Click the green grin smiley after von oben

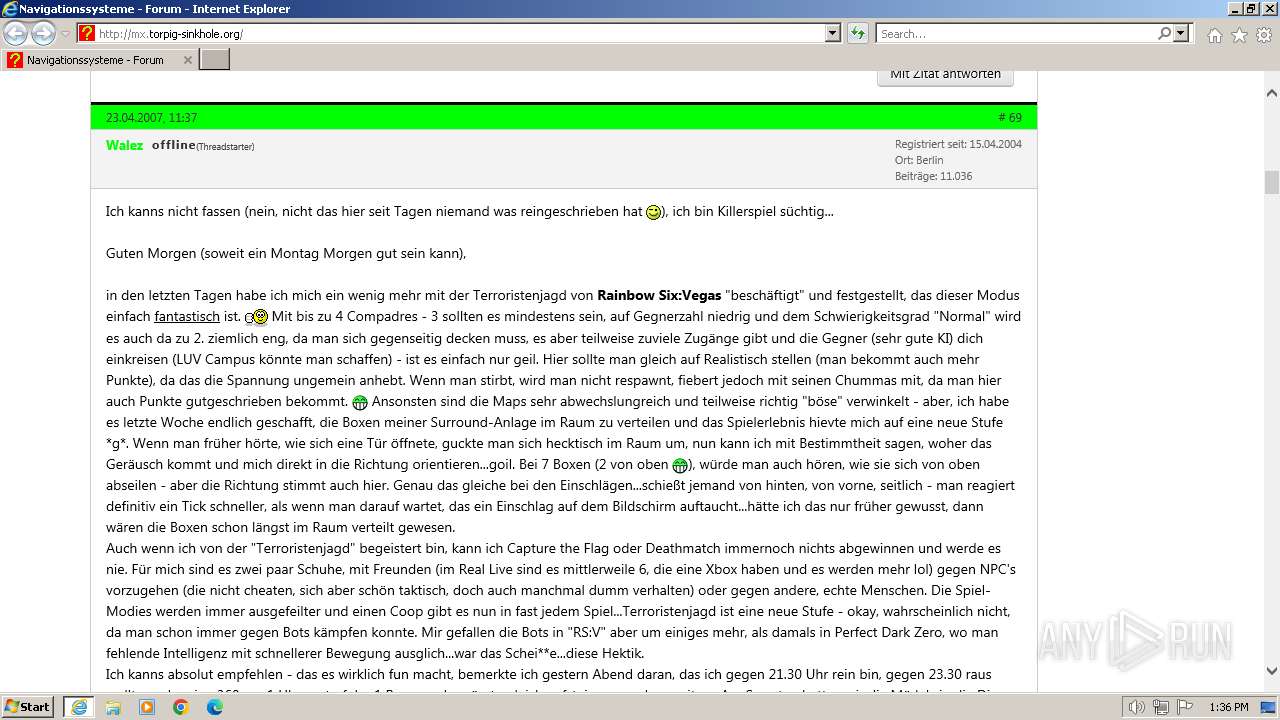coord(680,465)
